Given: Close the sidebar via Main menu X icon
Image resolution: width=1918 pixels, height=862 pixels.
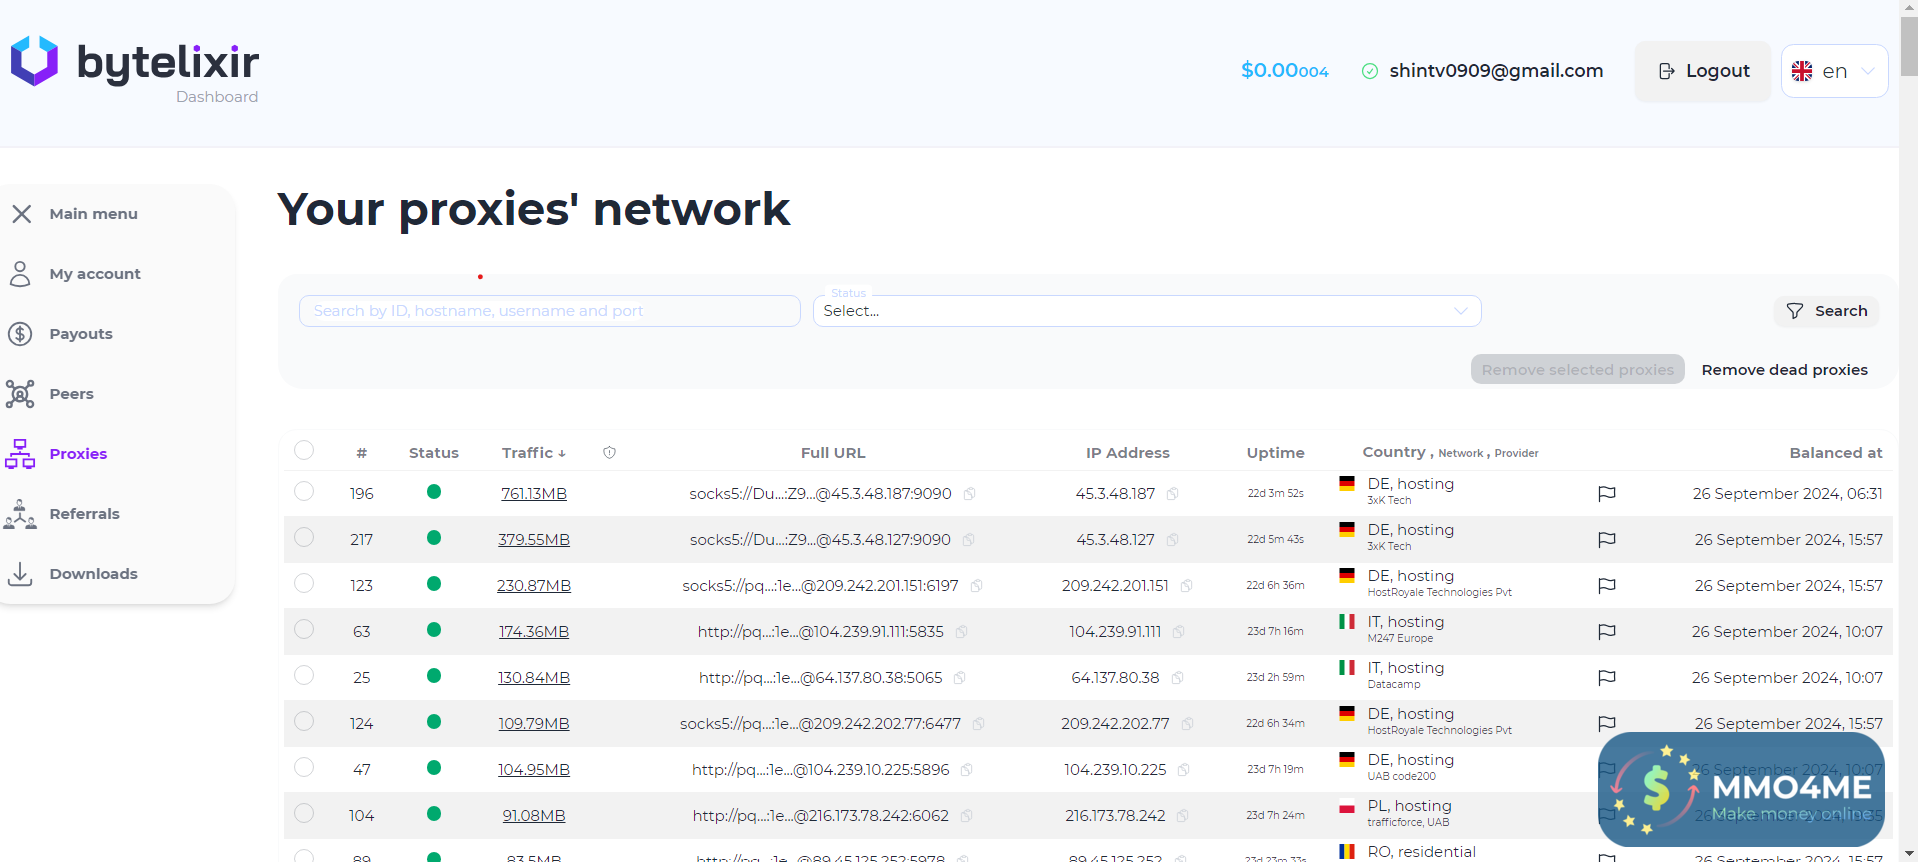Looking at the screenshot, I should (22, 214).
